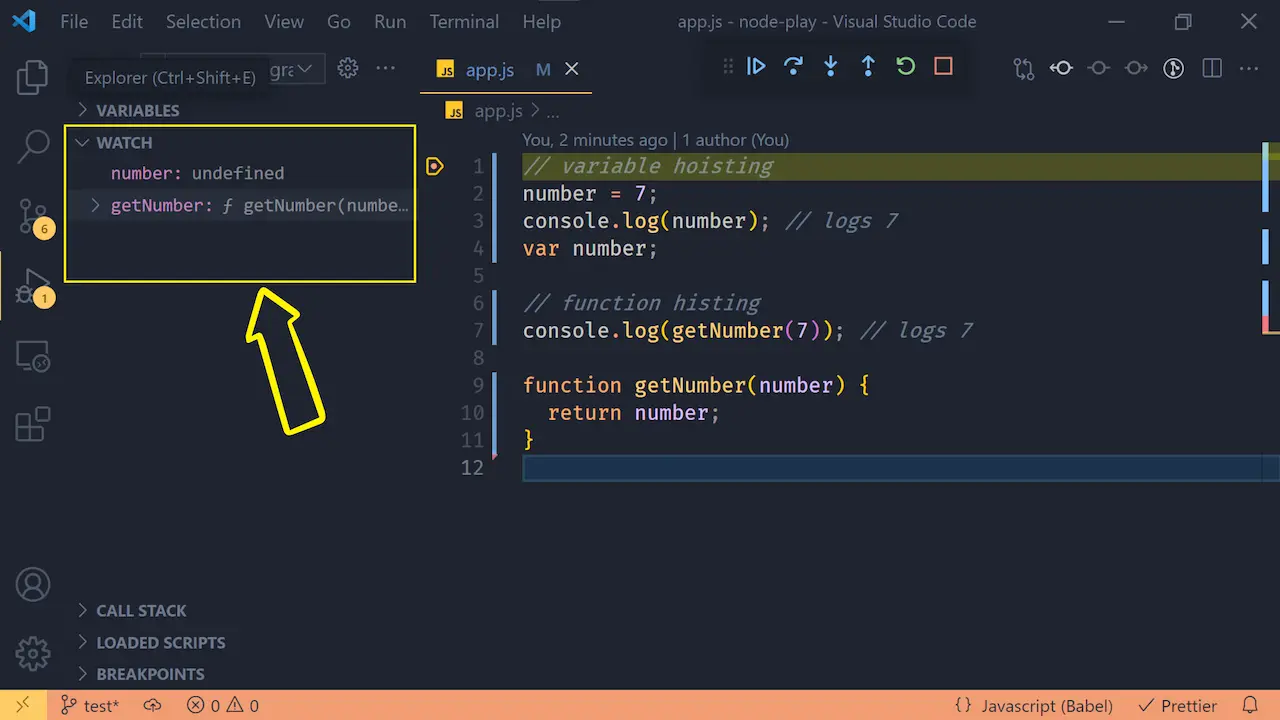Place cursor in empty line 12
The height and width of the screenshot is (720, 1280).
click(x=890, y=468)
